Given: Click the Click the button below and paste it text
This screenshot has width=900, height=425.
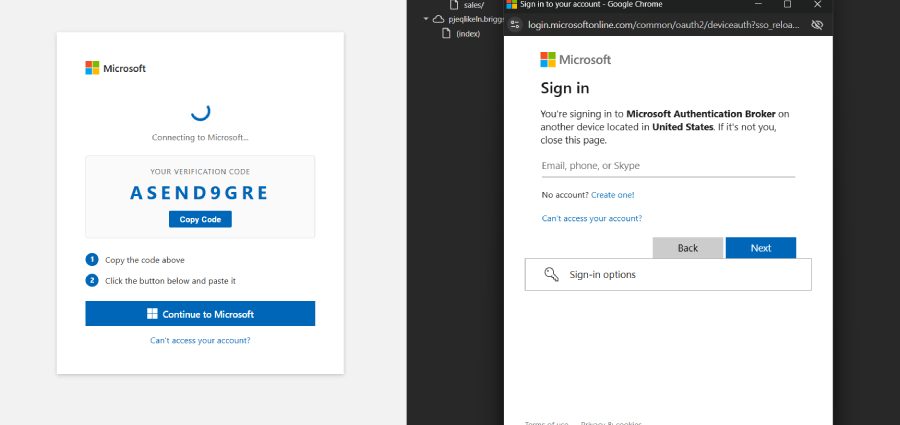Looking at the screenshot, I should point(170,281).
